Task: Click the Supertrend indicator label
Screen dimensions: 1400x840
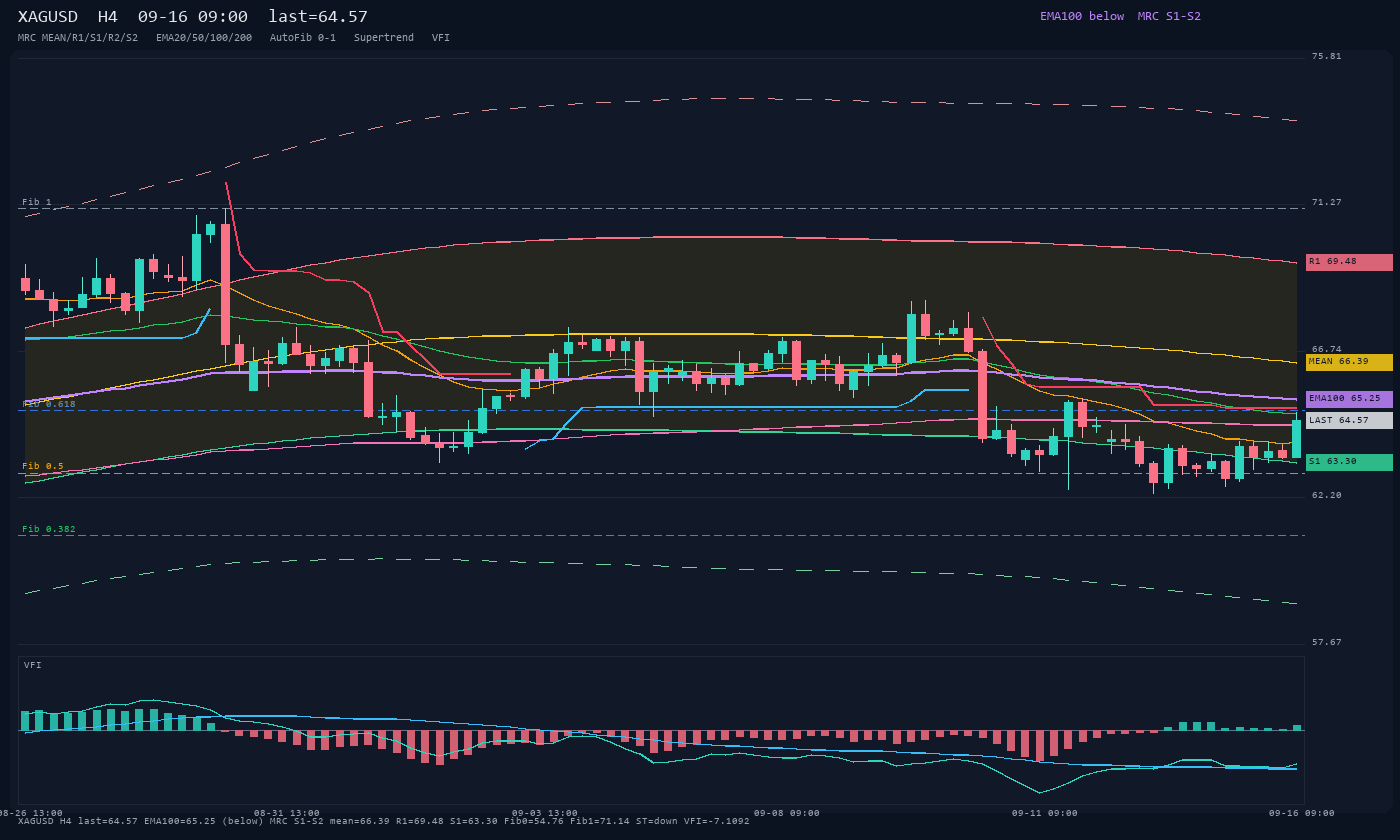Action: tap(384, 38)
